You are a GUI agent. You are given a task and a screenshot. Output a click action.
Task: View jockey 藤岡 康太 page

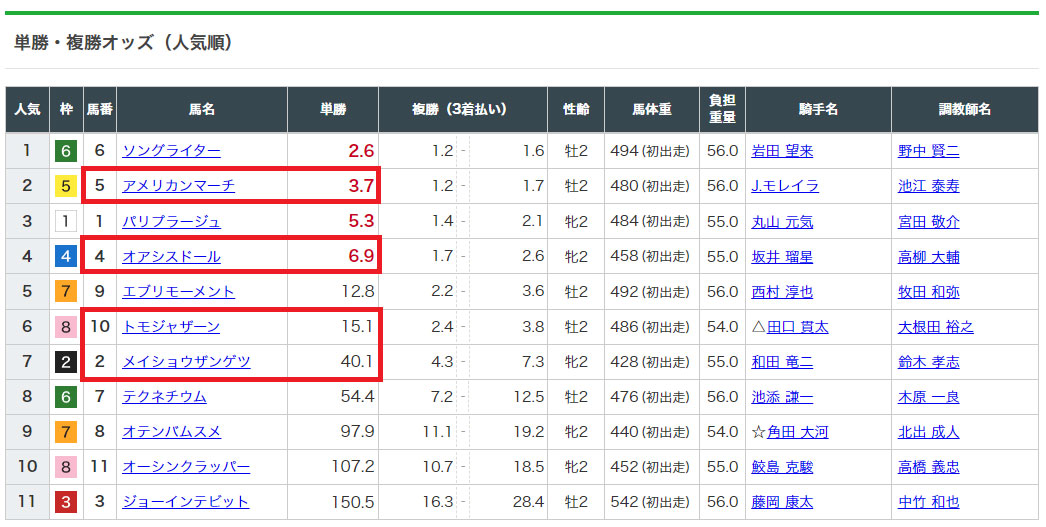point(782,502)
